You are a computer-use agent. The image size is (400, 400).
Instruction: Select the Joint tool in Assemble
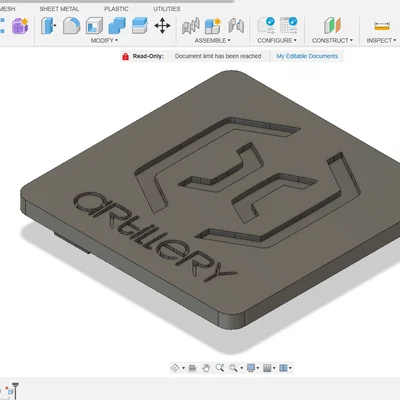pyautogui.click(x=191, y=26)
